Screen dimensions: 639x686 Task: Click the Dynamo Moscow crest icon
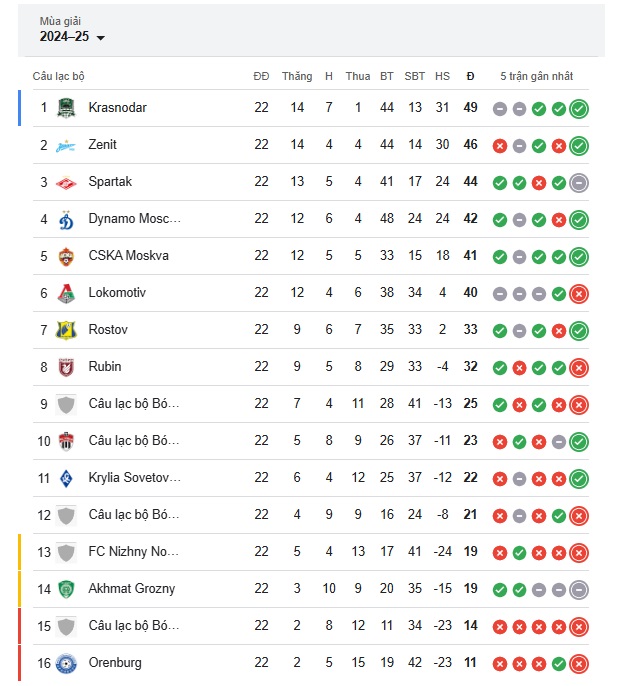click(x=66, y=220)
